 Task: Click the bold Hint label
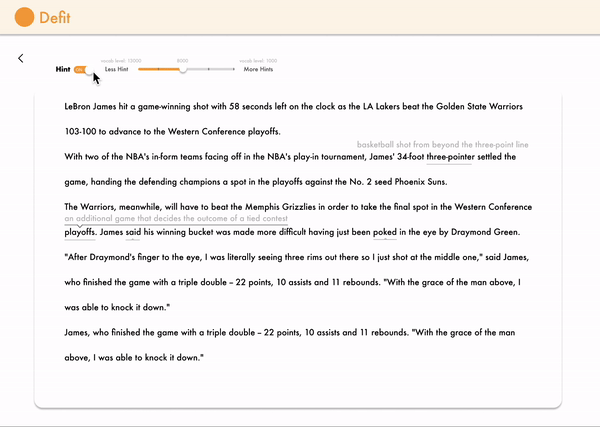click(x=63, y=69)
